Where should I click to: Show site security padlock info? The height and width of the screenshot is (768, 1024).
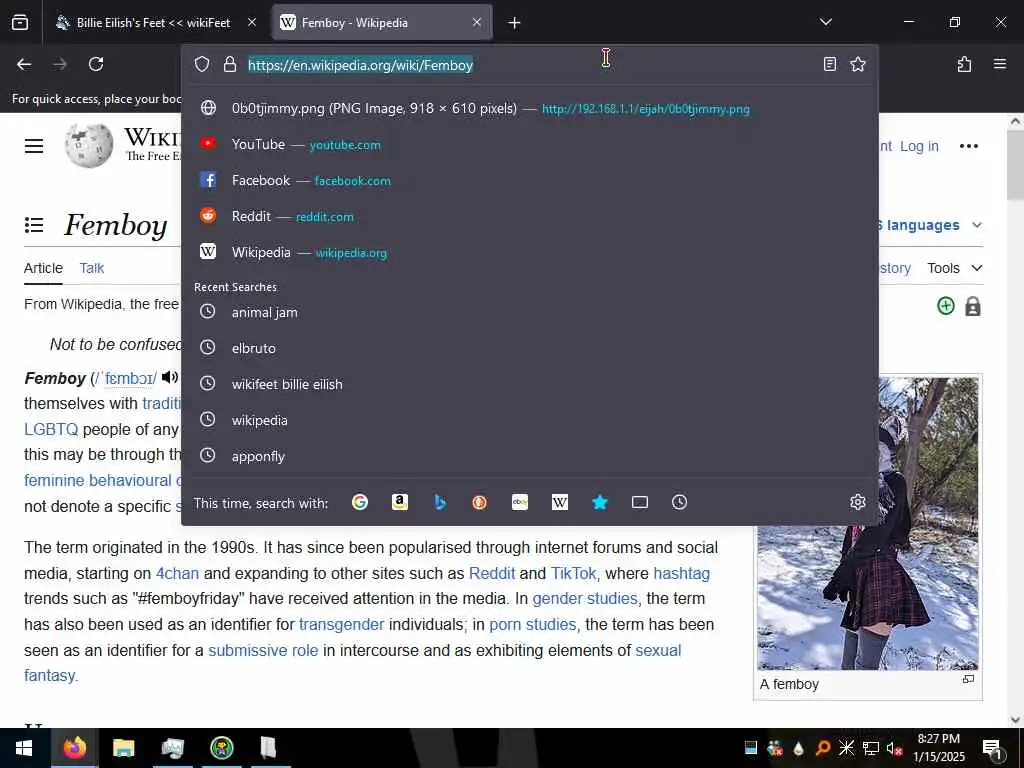pos(229,64)
